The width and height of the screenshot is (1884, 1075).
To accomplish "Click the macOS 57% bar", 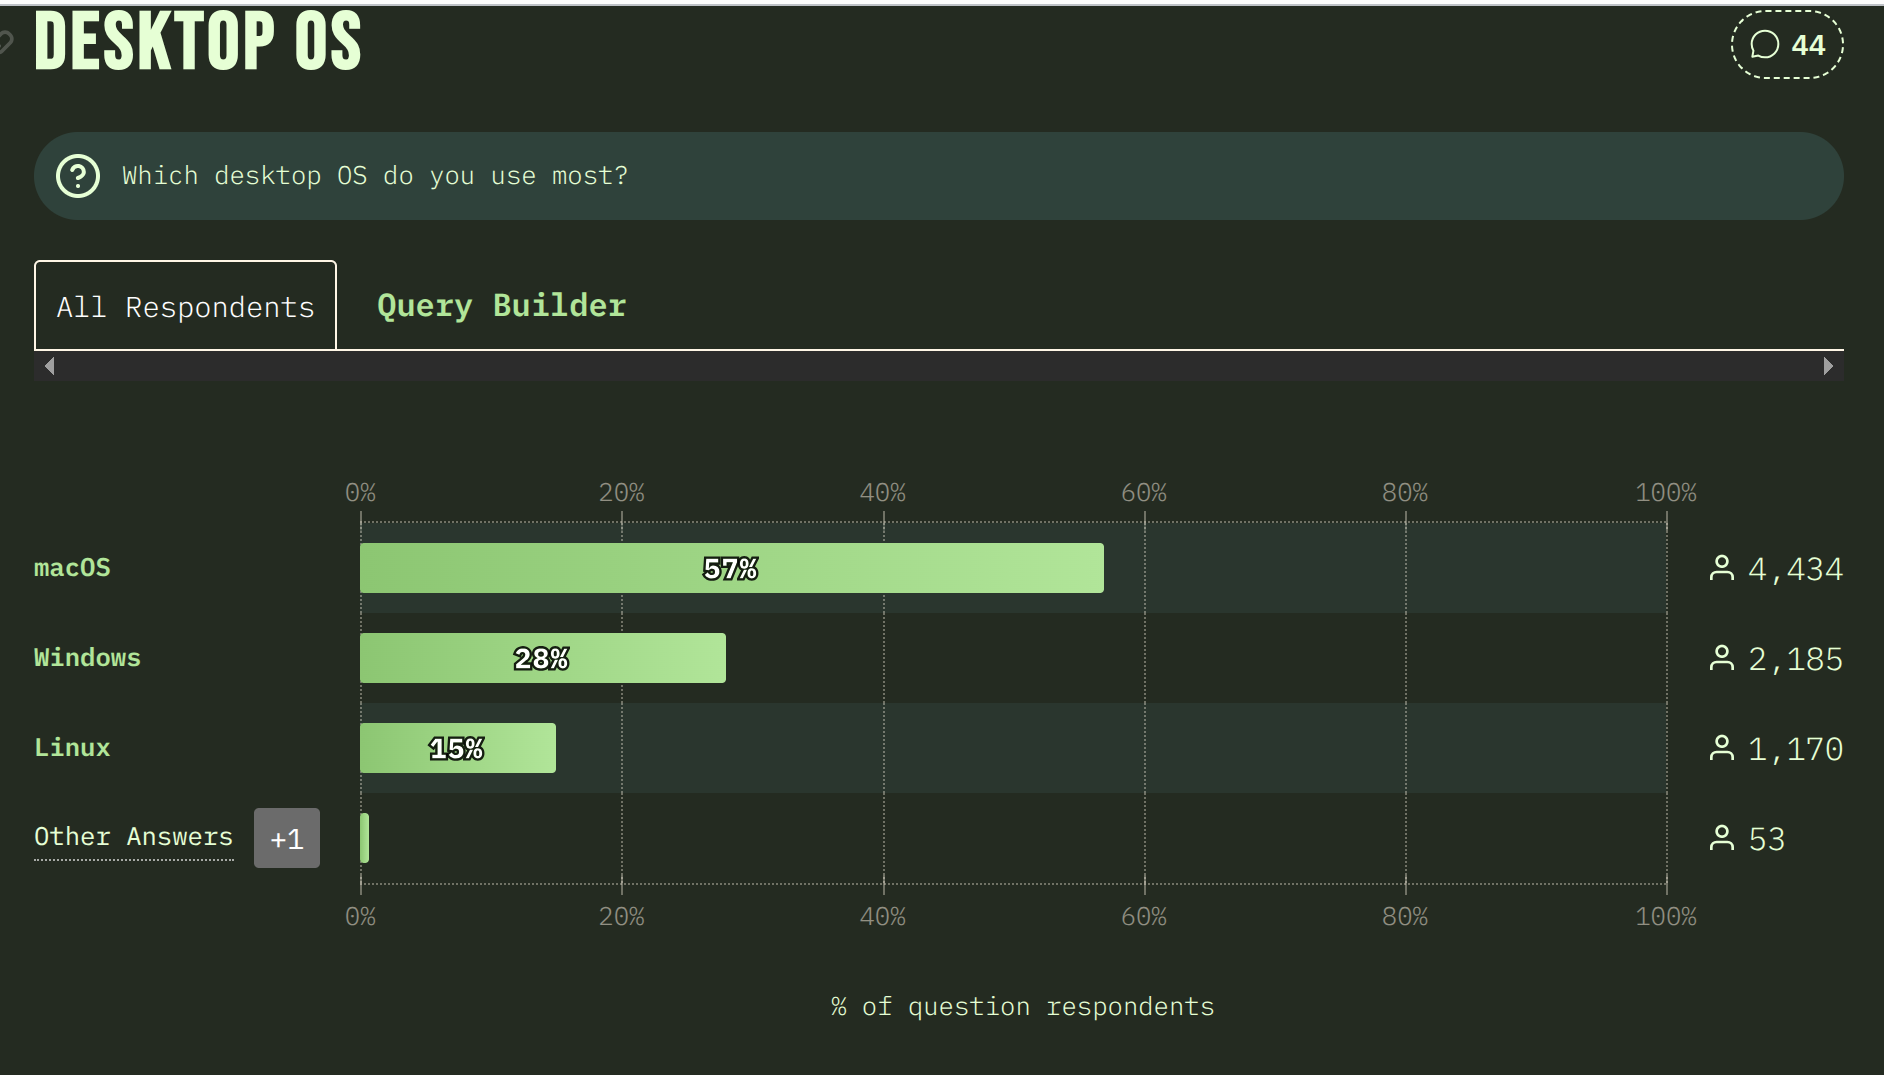I will click(x=732, y=568).
